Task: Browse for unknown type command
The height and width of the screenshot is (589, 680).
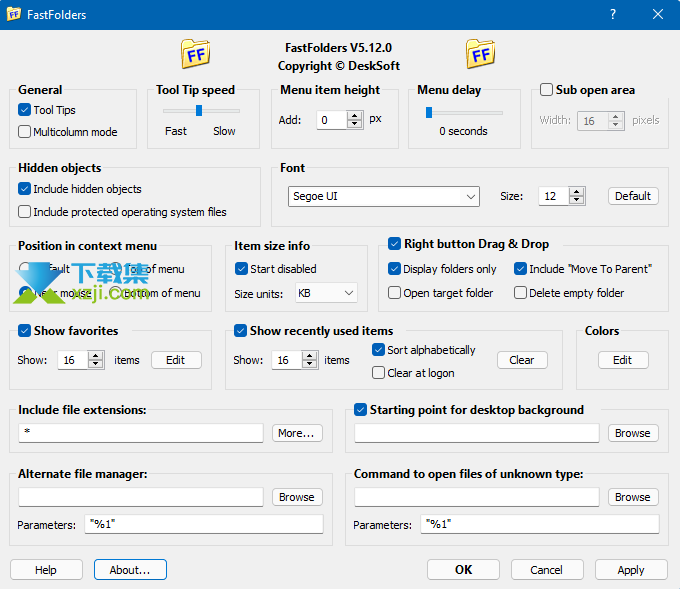Action: pyautogui.click(x=633, y=497)
